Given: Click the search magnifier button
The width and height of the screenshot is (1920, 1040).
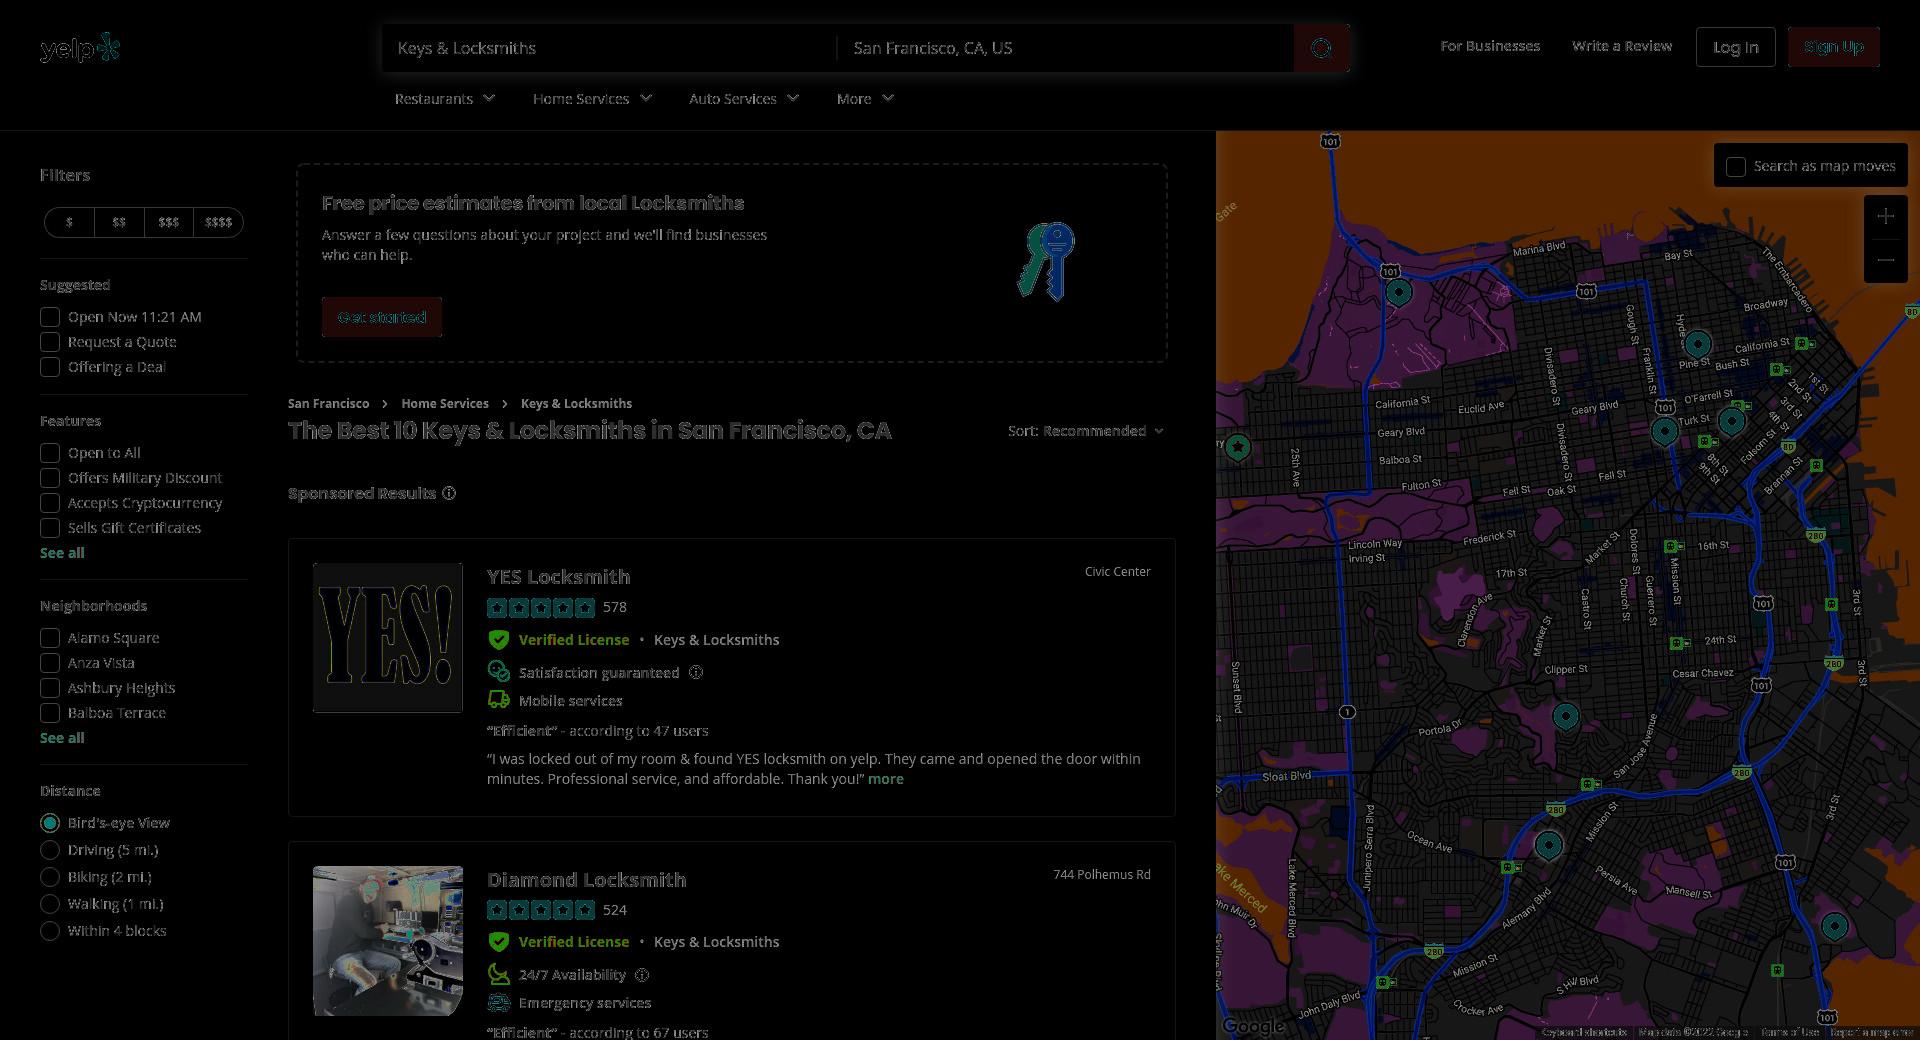Looking at the screenshot, I should [x=1321, y=48].
